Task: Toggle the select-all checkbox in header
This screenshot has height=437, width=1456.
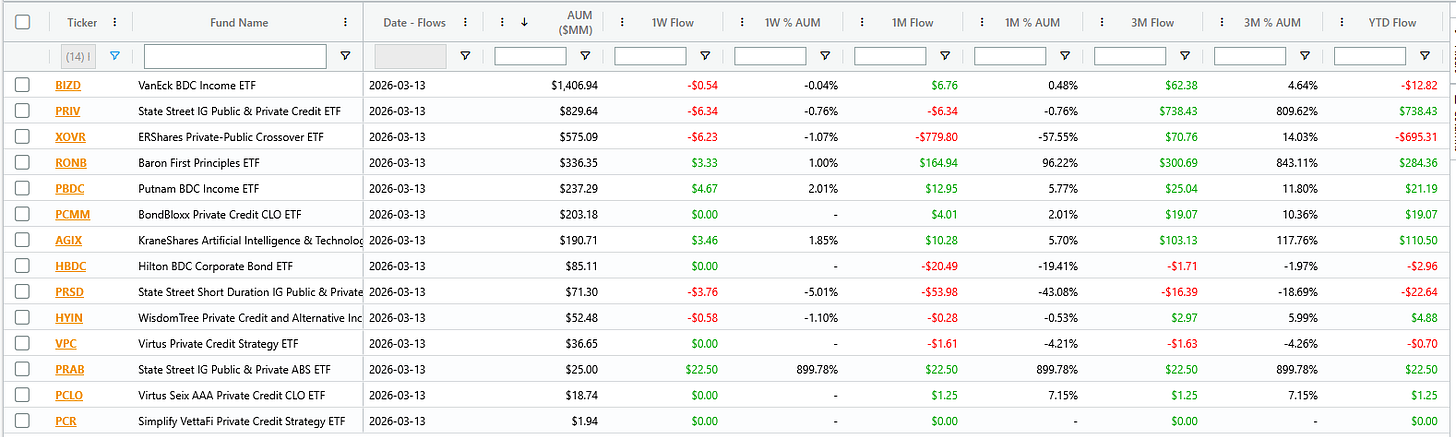Action: (23, 22)
